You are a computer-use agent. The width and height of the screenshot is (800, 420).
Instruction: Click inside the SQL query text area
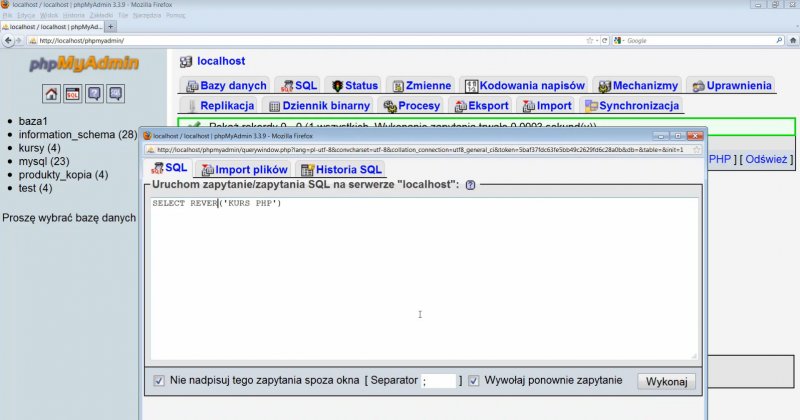coord(420,280)
